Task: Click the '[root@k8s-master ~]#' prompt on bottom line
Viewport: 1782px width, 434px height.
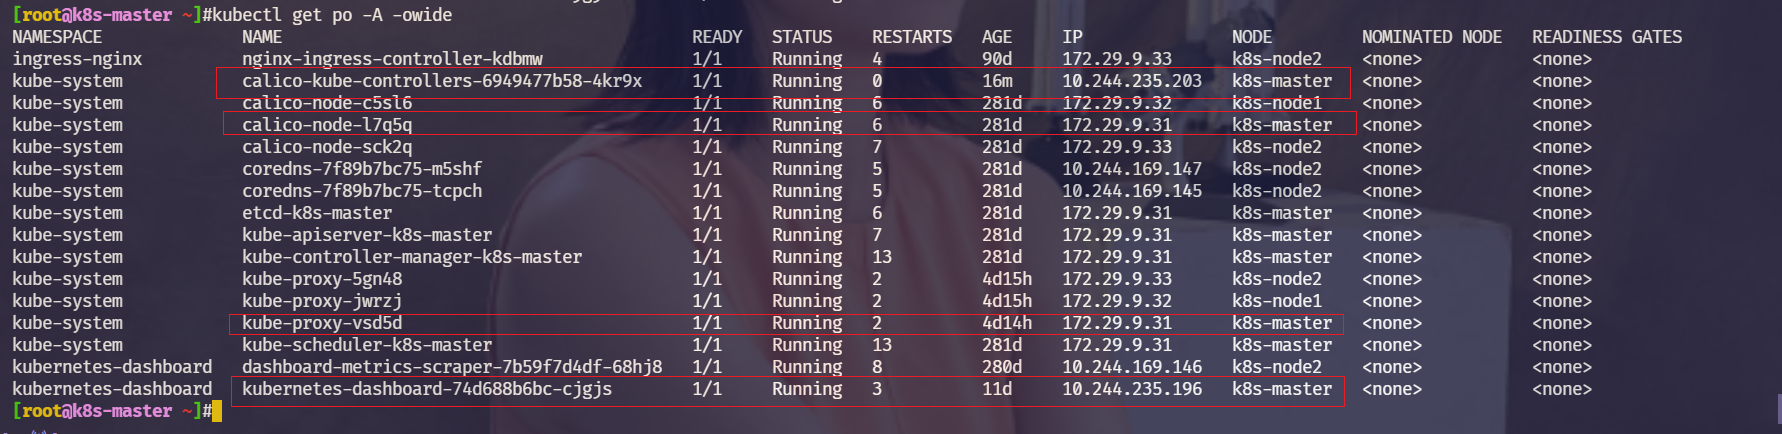Action: pyautogui.click(x=112, y=411)
